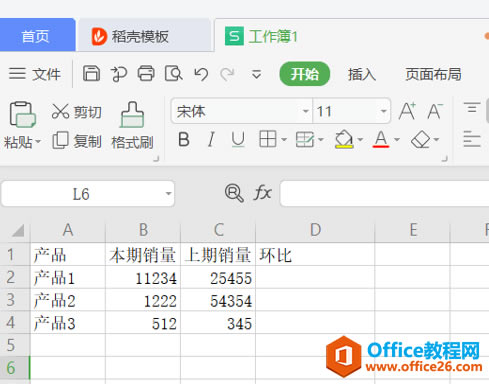This screenshot has height=384, width=489.
Task: Click the Copy button
Action: [77, 141]
